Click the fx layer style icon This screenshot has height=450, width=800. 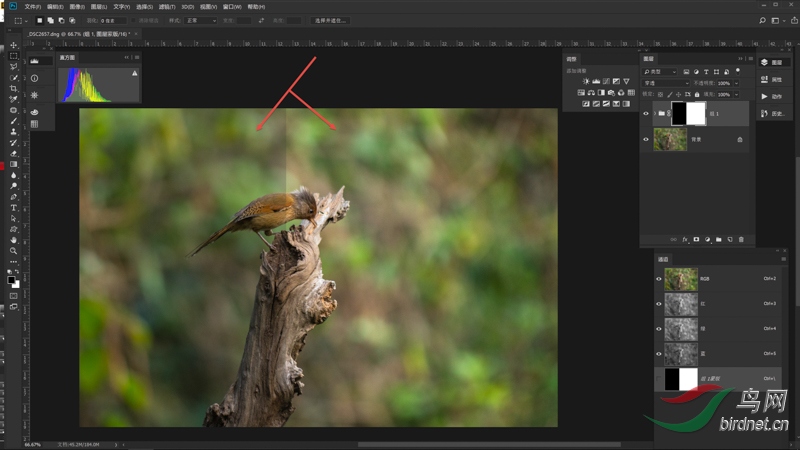(685, 240)
